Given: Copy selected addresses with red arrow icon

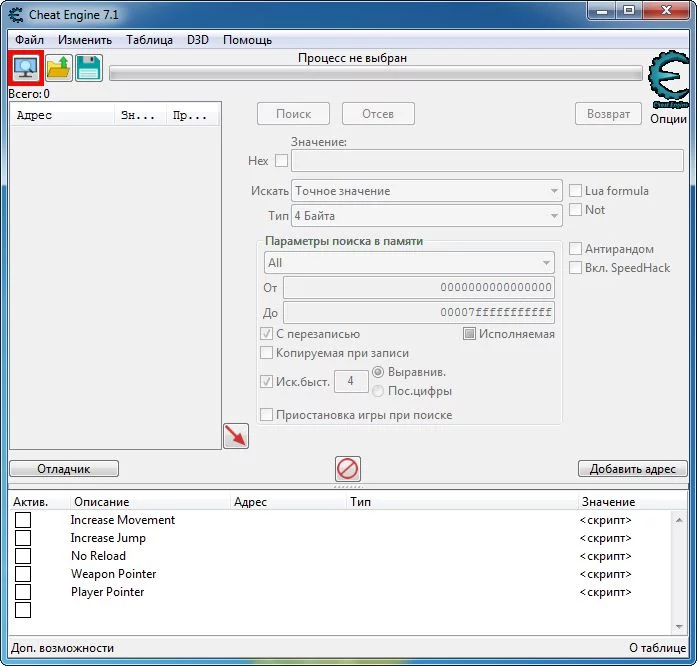Looking at the screenshot, I should coord(236,436).
